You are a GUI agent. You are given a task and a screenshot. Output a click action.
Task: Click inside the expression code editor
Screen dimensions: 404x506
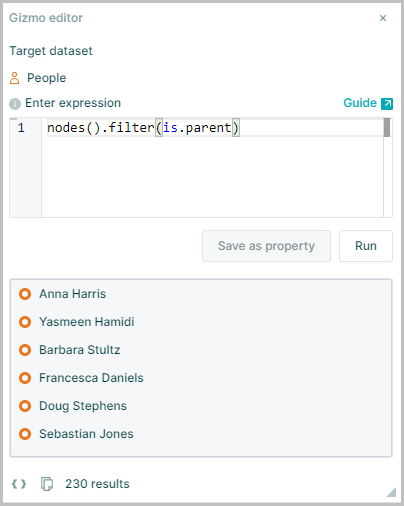[212, 168]
